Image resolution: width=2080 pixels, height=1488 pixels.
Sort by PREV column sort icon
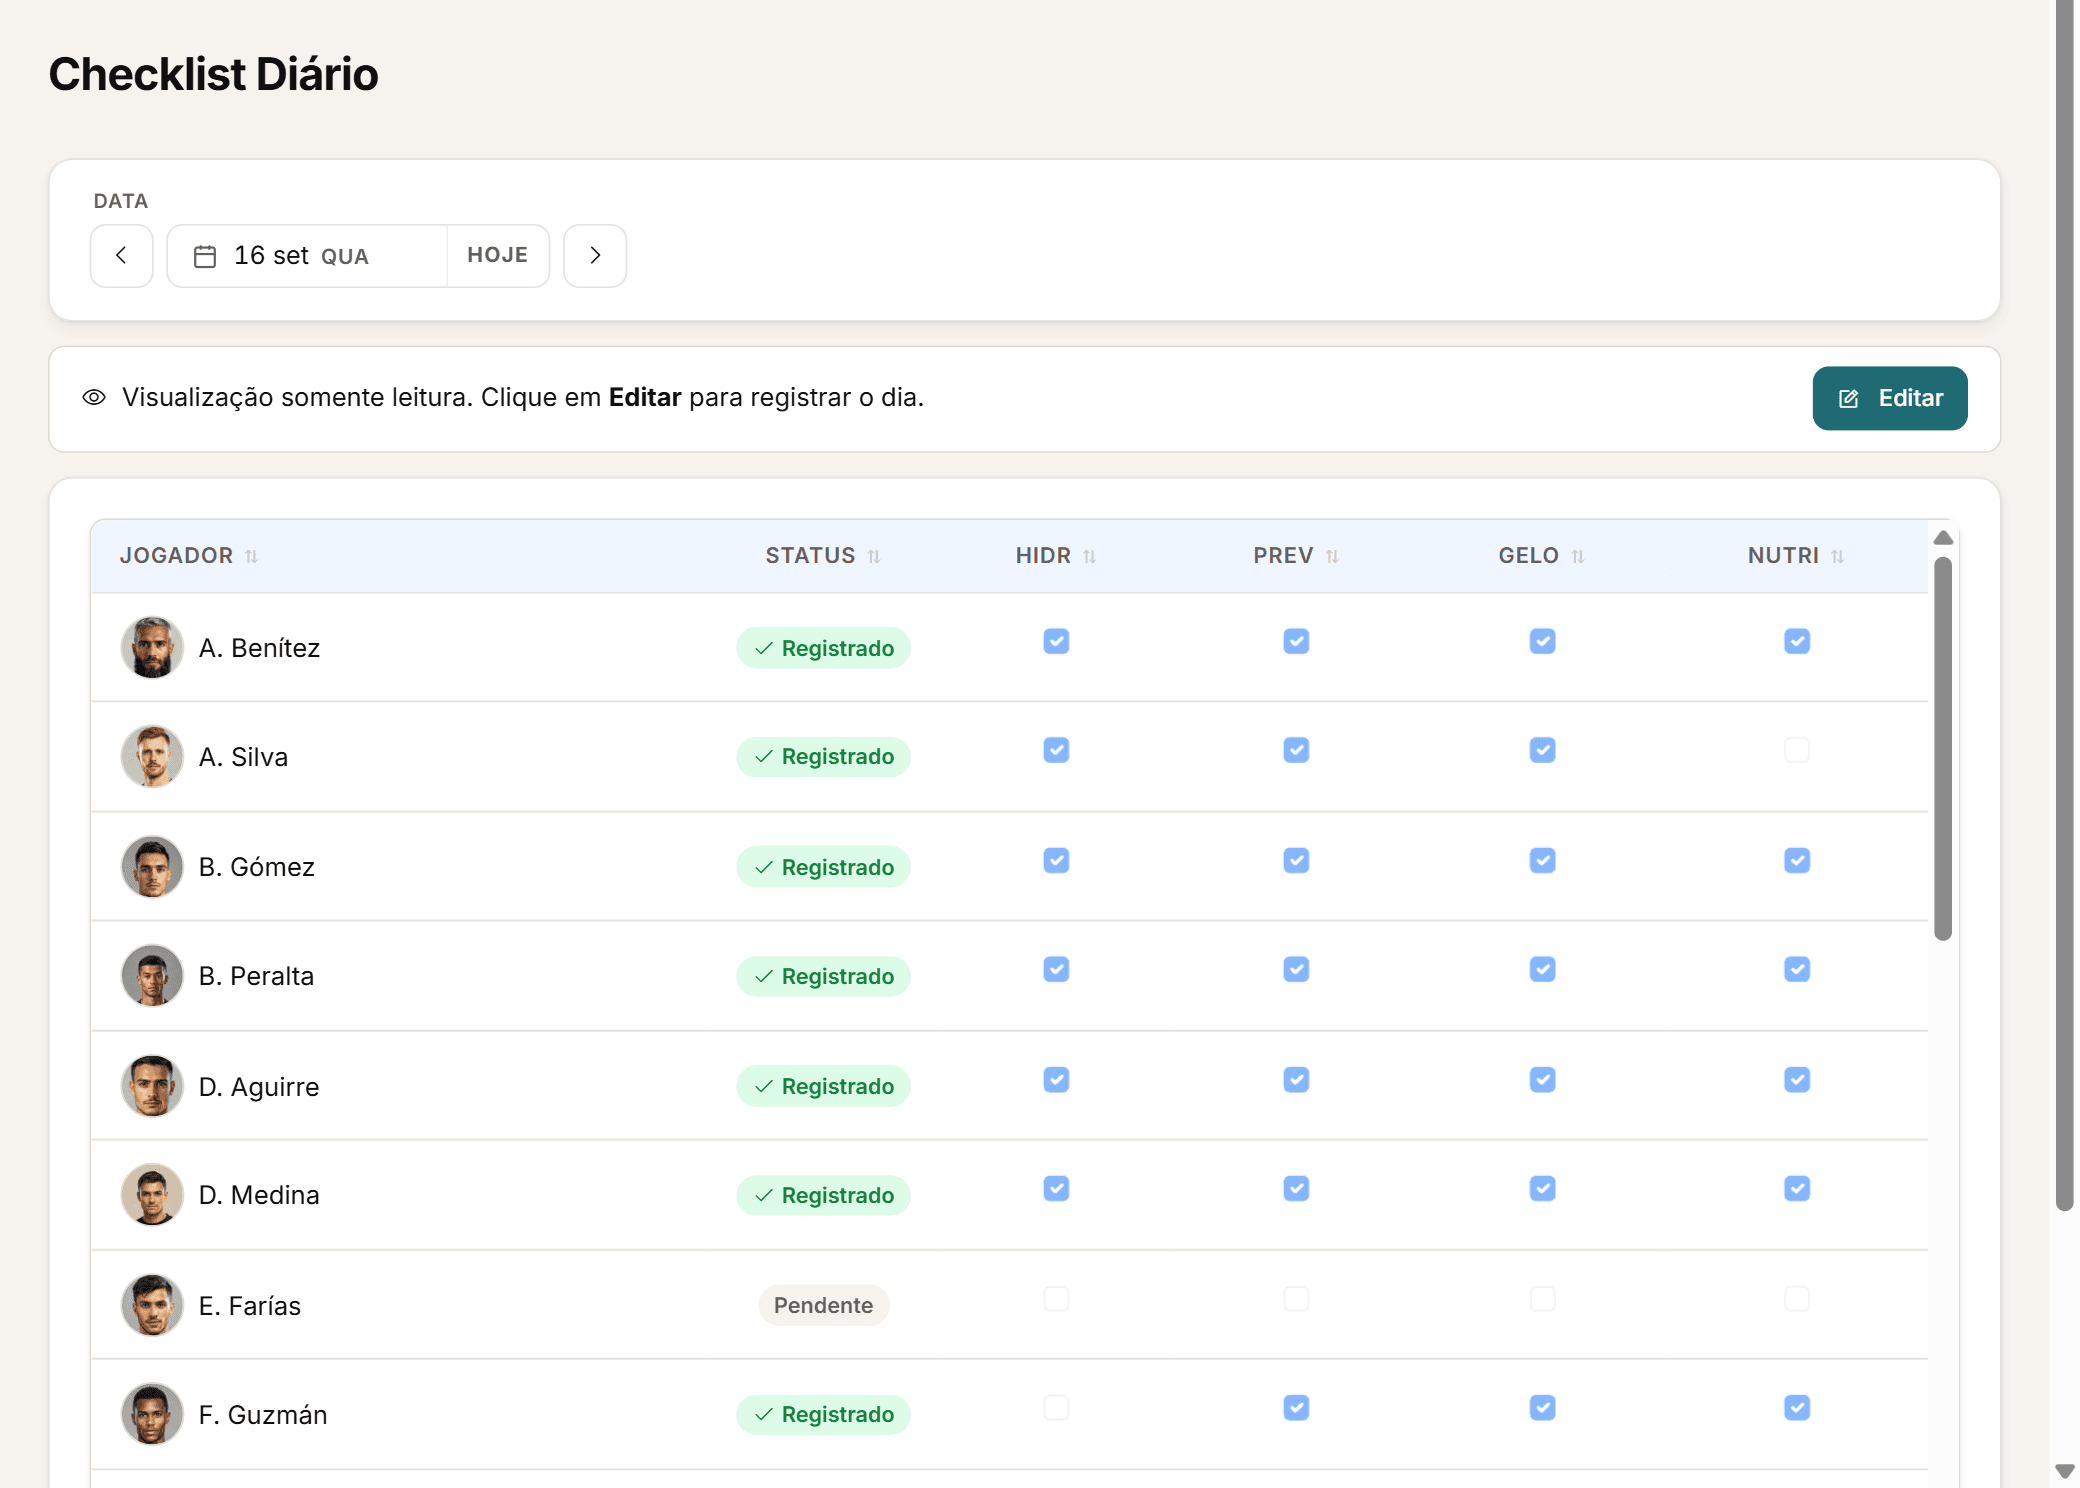tap(1332, 556)
